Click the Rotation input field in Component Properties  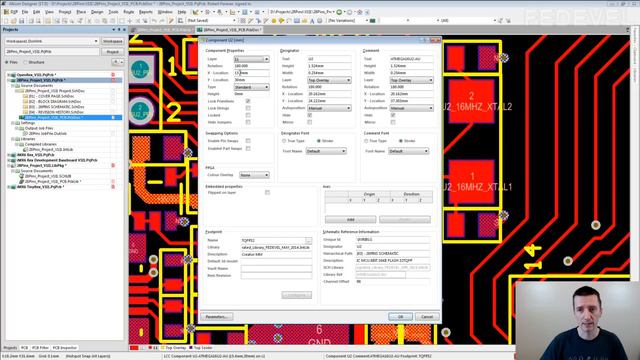point(251,66)
